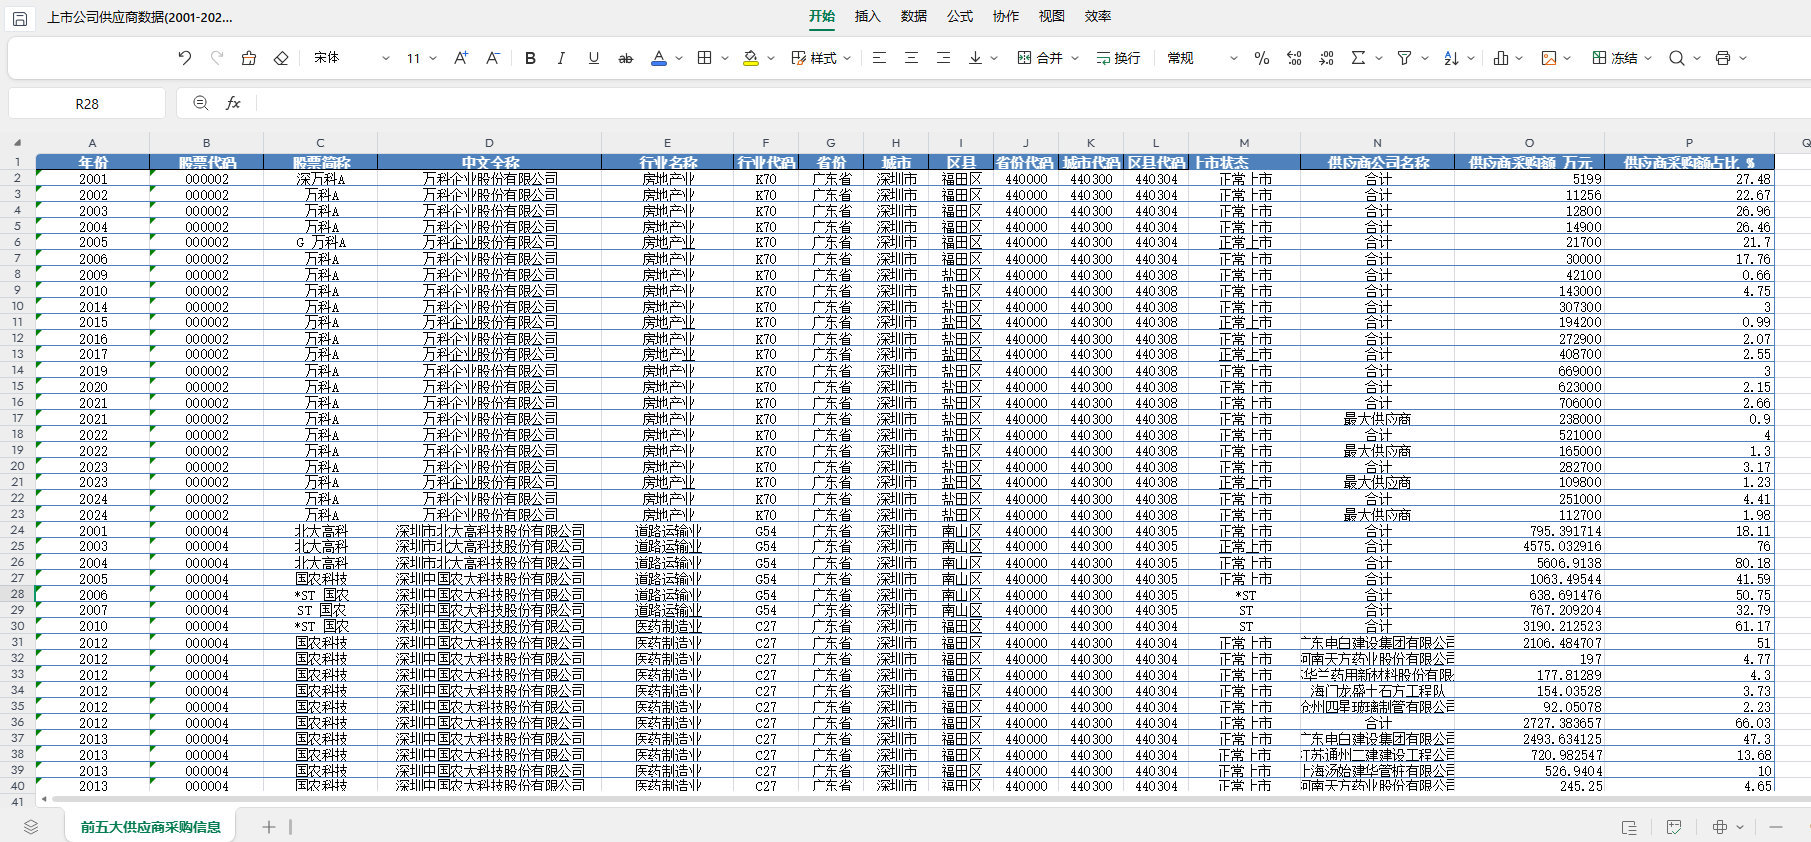Toggle bold formatting

click(530, 58)
